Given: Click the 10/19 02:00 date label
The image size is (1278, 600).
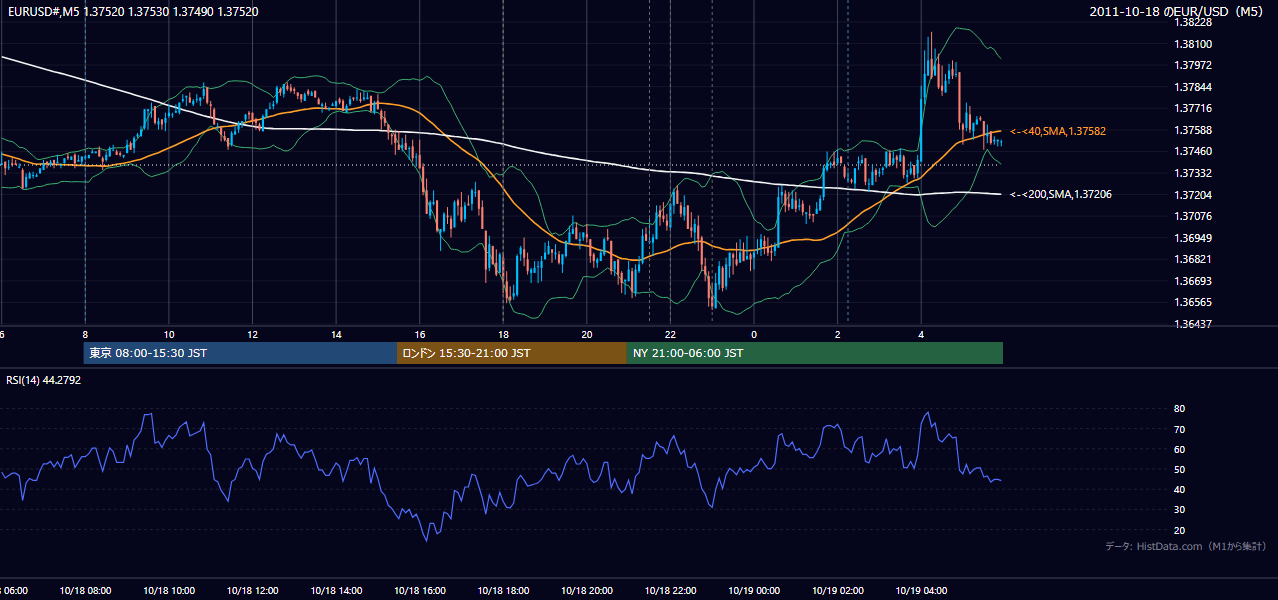Looking at the screenshot, I should coord(838,591).
